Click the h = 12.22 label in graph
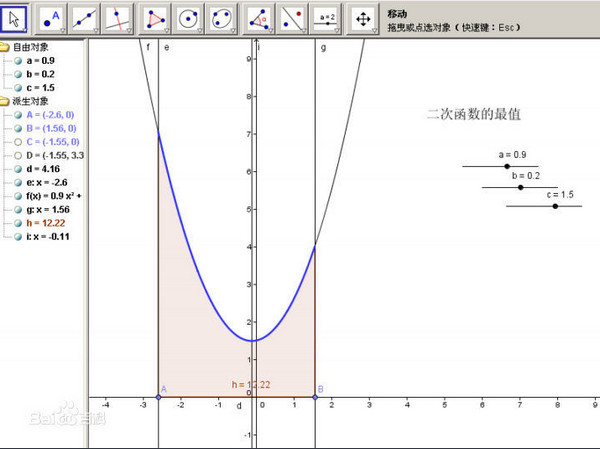This screenshot has height=449, width=600. [x=251, y=384]
